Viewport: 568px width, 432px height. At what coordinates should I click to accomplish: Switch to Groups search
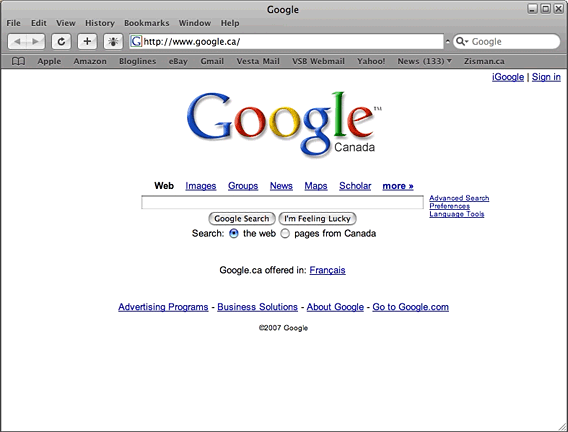[243, 186]
